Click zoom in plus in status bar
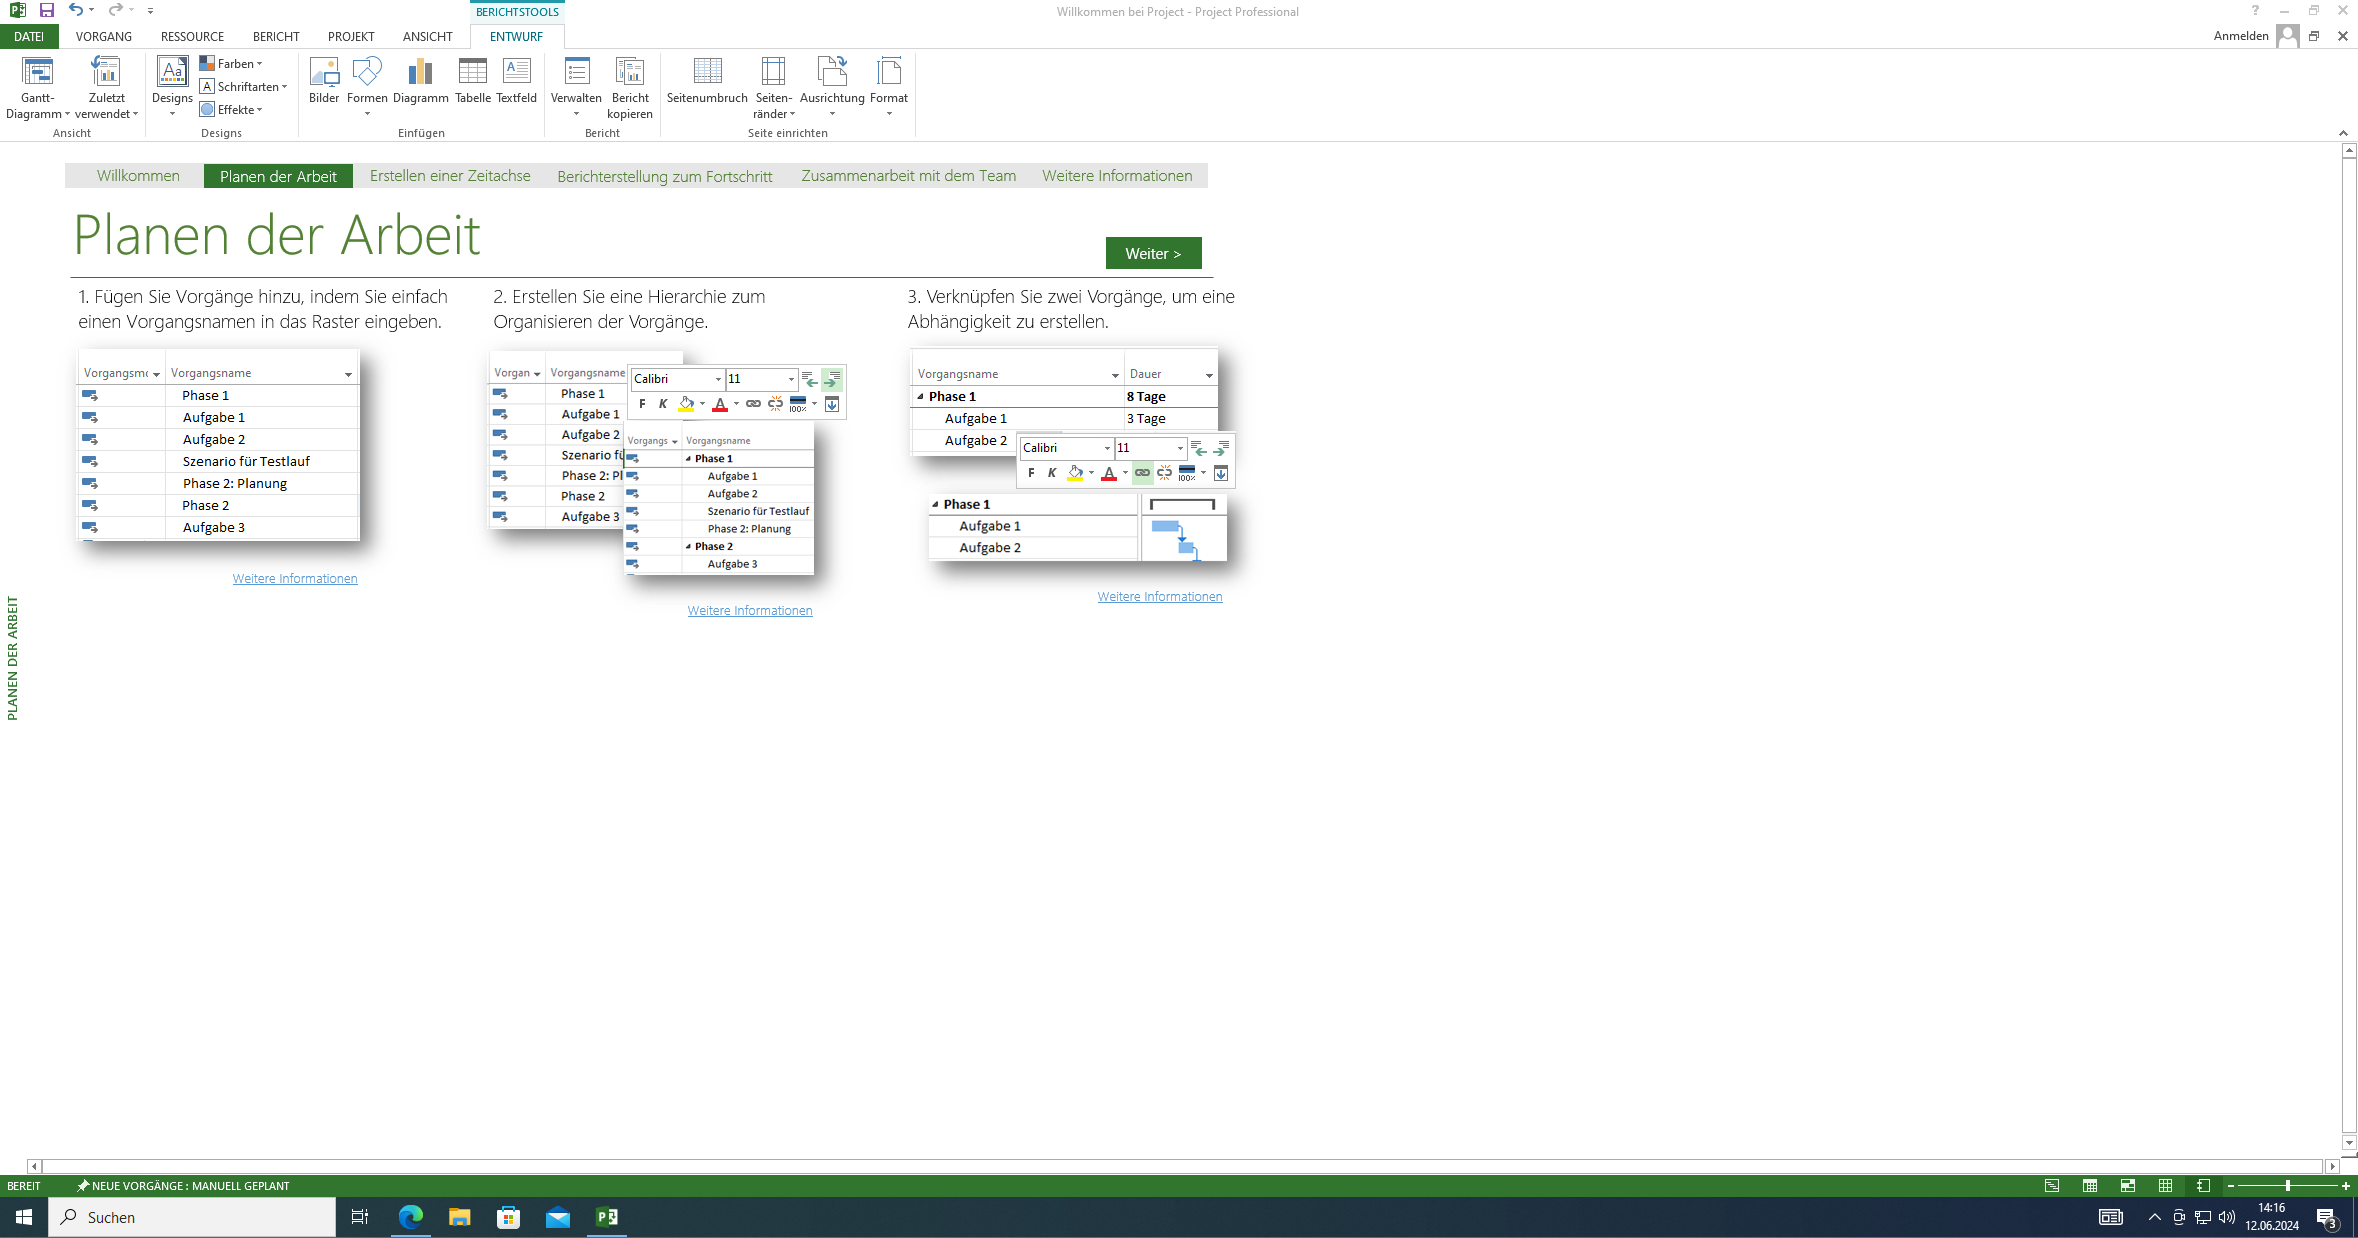 2345,1186
